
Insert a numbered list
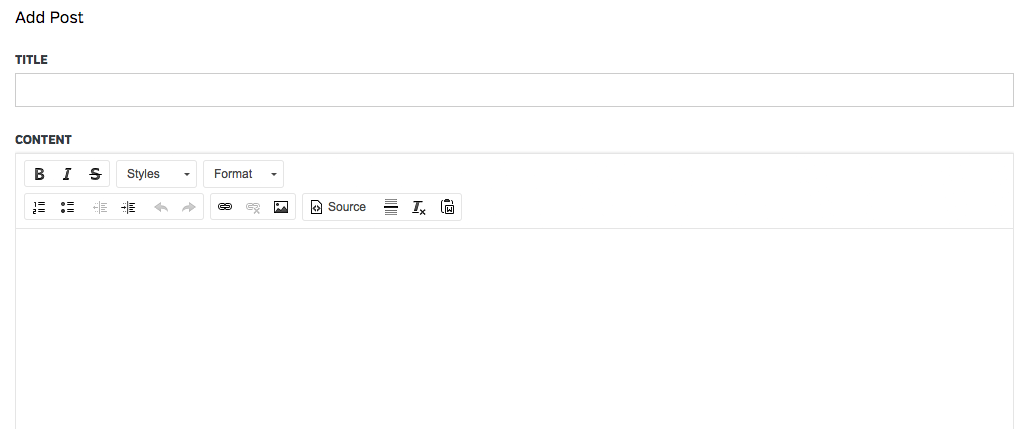pyautogui.click(x=39, y=207)
